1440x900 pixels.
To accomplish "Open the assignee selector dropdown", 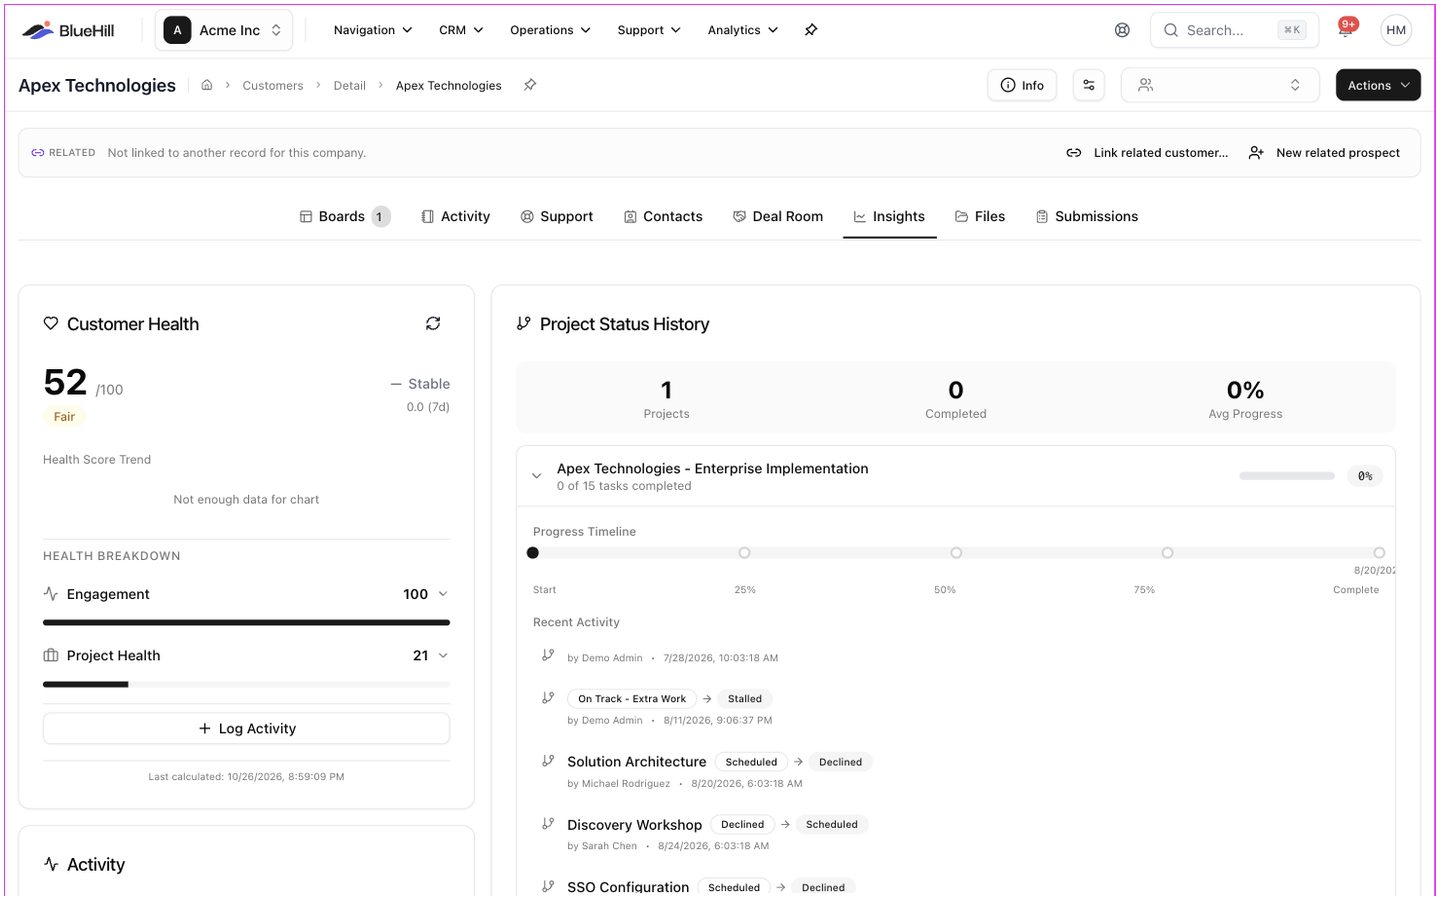I will coord(1220,85).
